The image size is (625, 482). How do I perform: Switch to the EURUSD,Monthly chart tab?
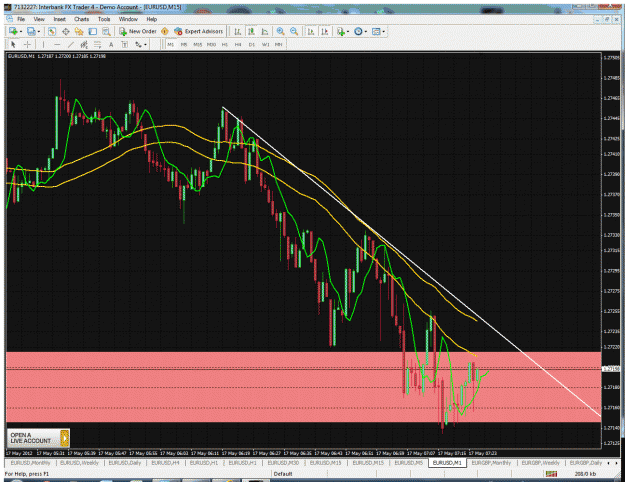[30, 463]
